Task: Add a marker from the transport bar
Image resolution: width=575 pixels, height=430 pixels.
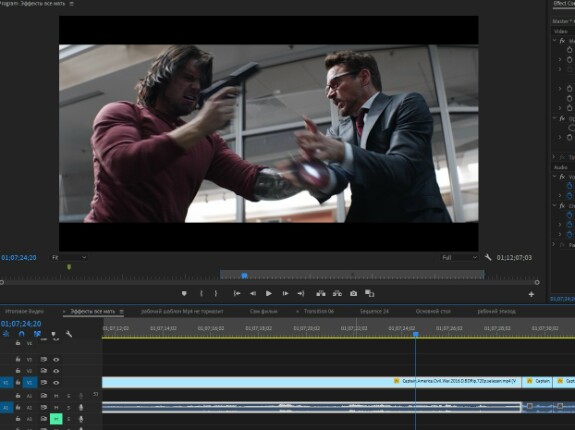Action: click(184, 294)
